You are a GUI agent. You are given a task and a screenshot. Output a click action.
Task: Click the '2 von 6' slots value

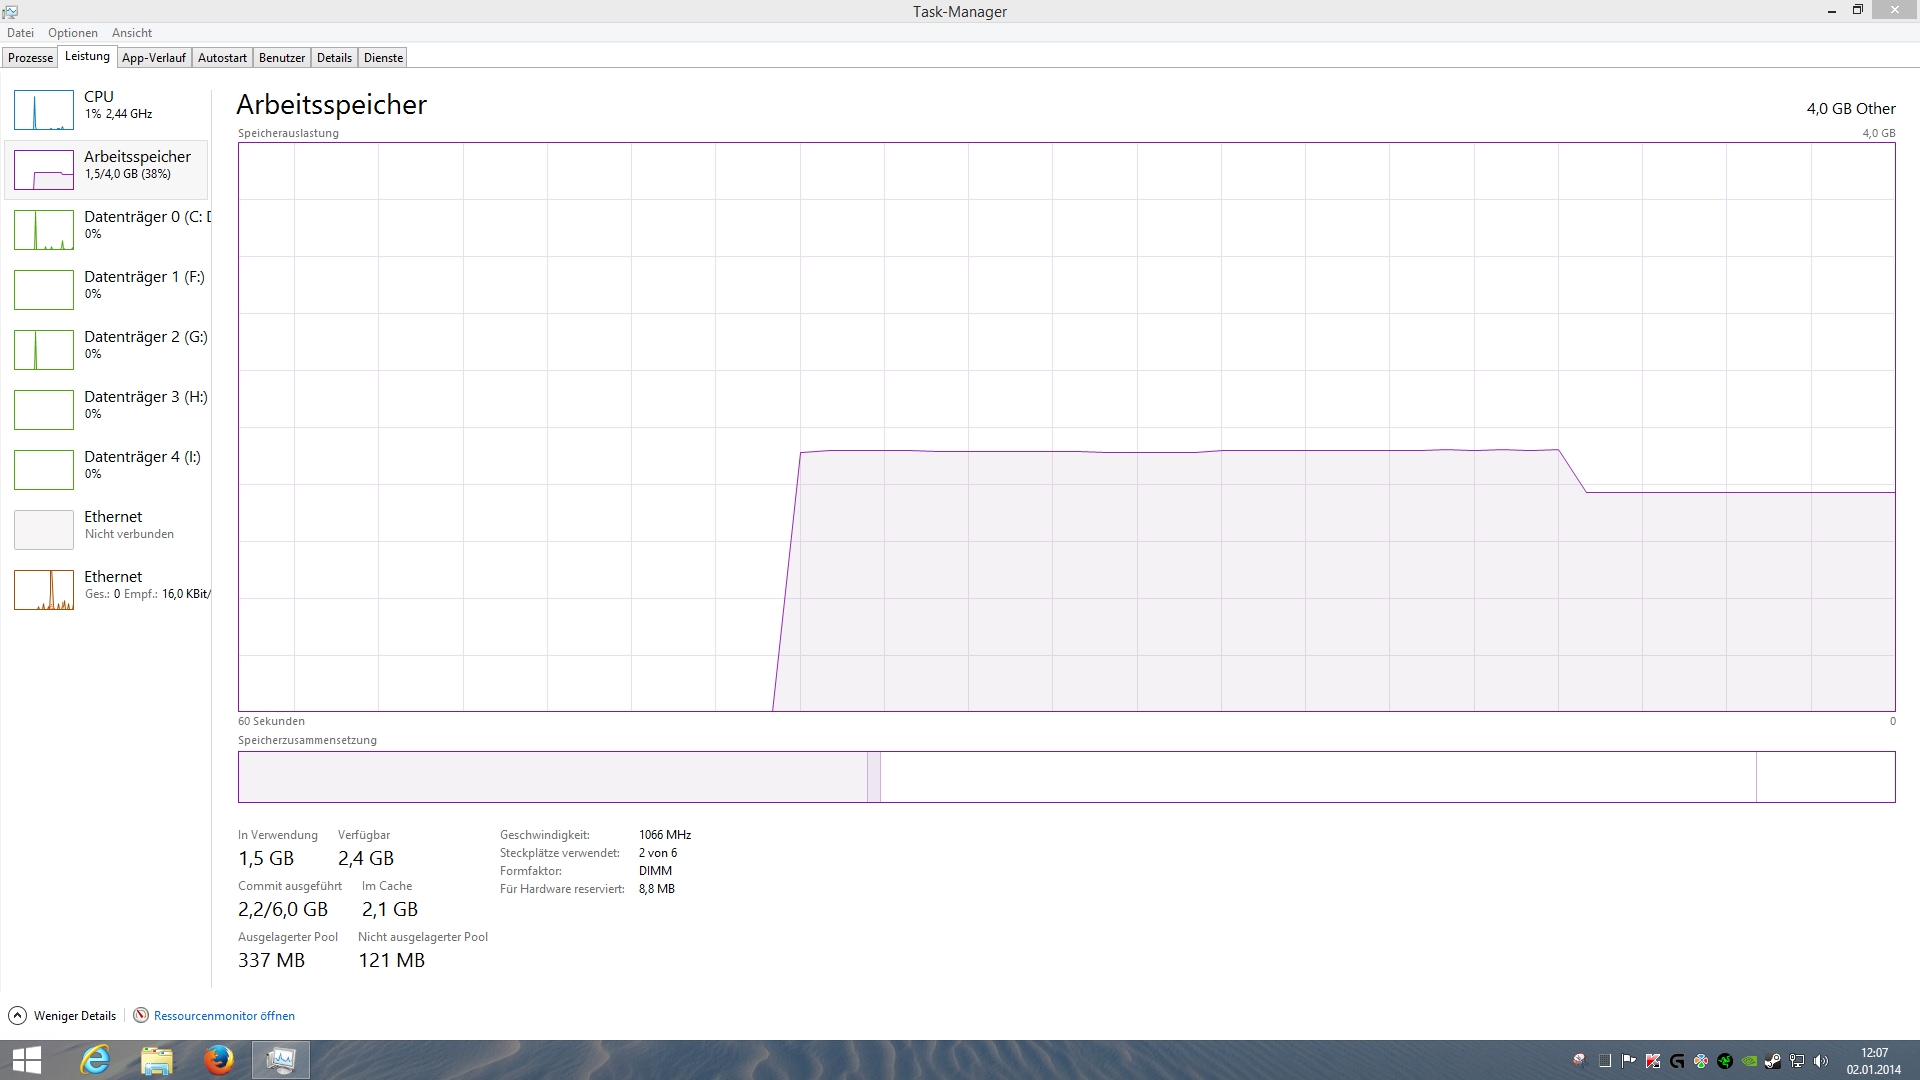[658, 853]
